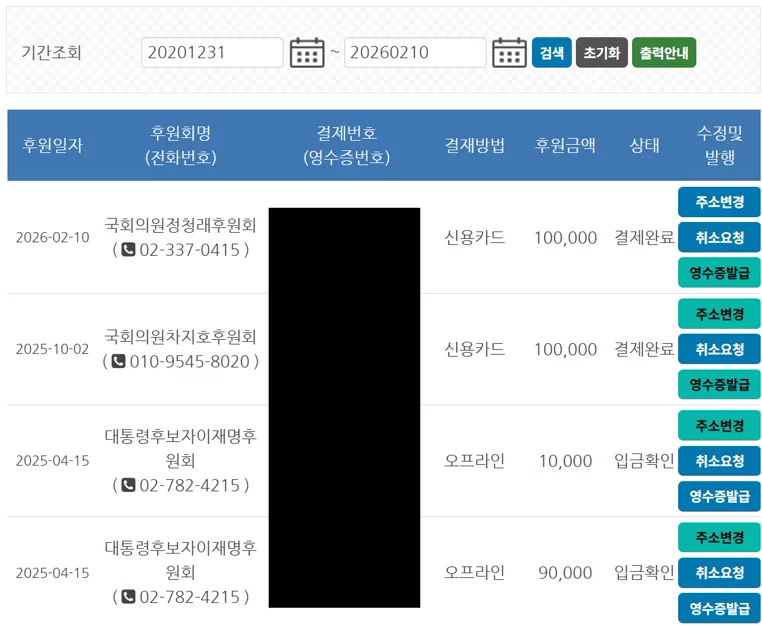The height and width of the screenshot is (626, 762).
Task: Click phone icon for 010-9545-8020
Action: coord(118,362)
